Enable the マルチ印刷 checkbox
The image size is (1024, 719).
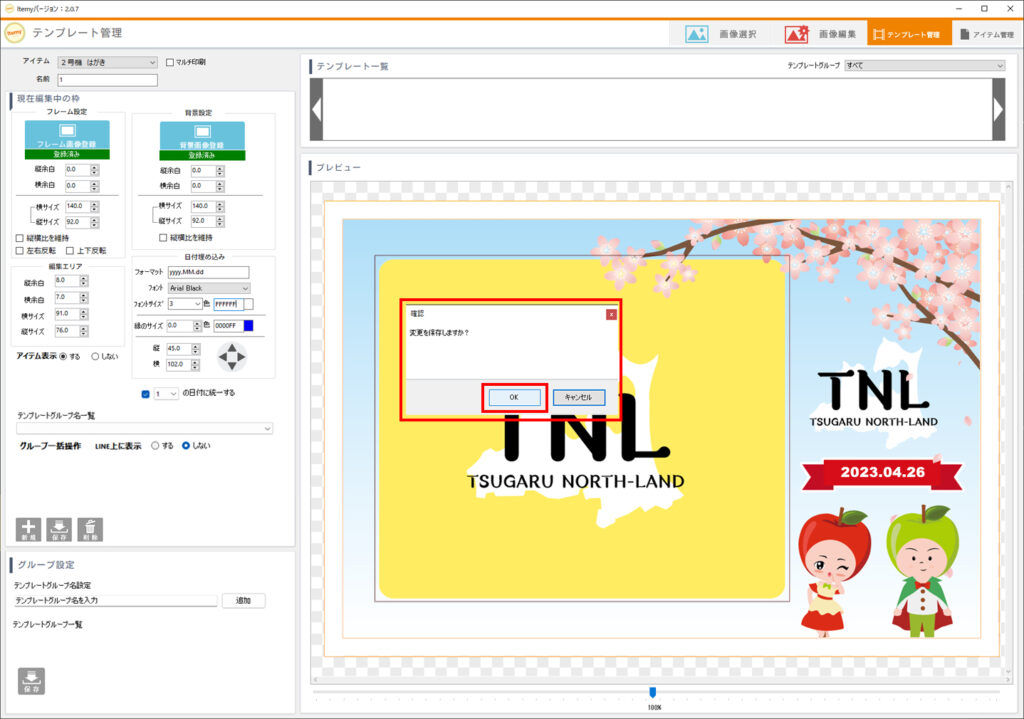170,62
